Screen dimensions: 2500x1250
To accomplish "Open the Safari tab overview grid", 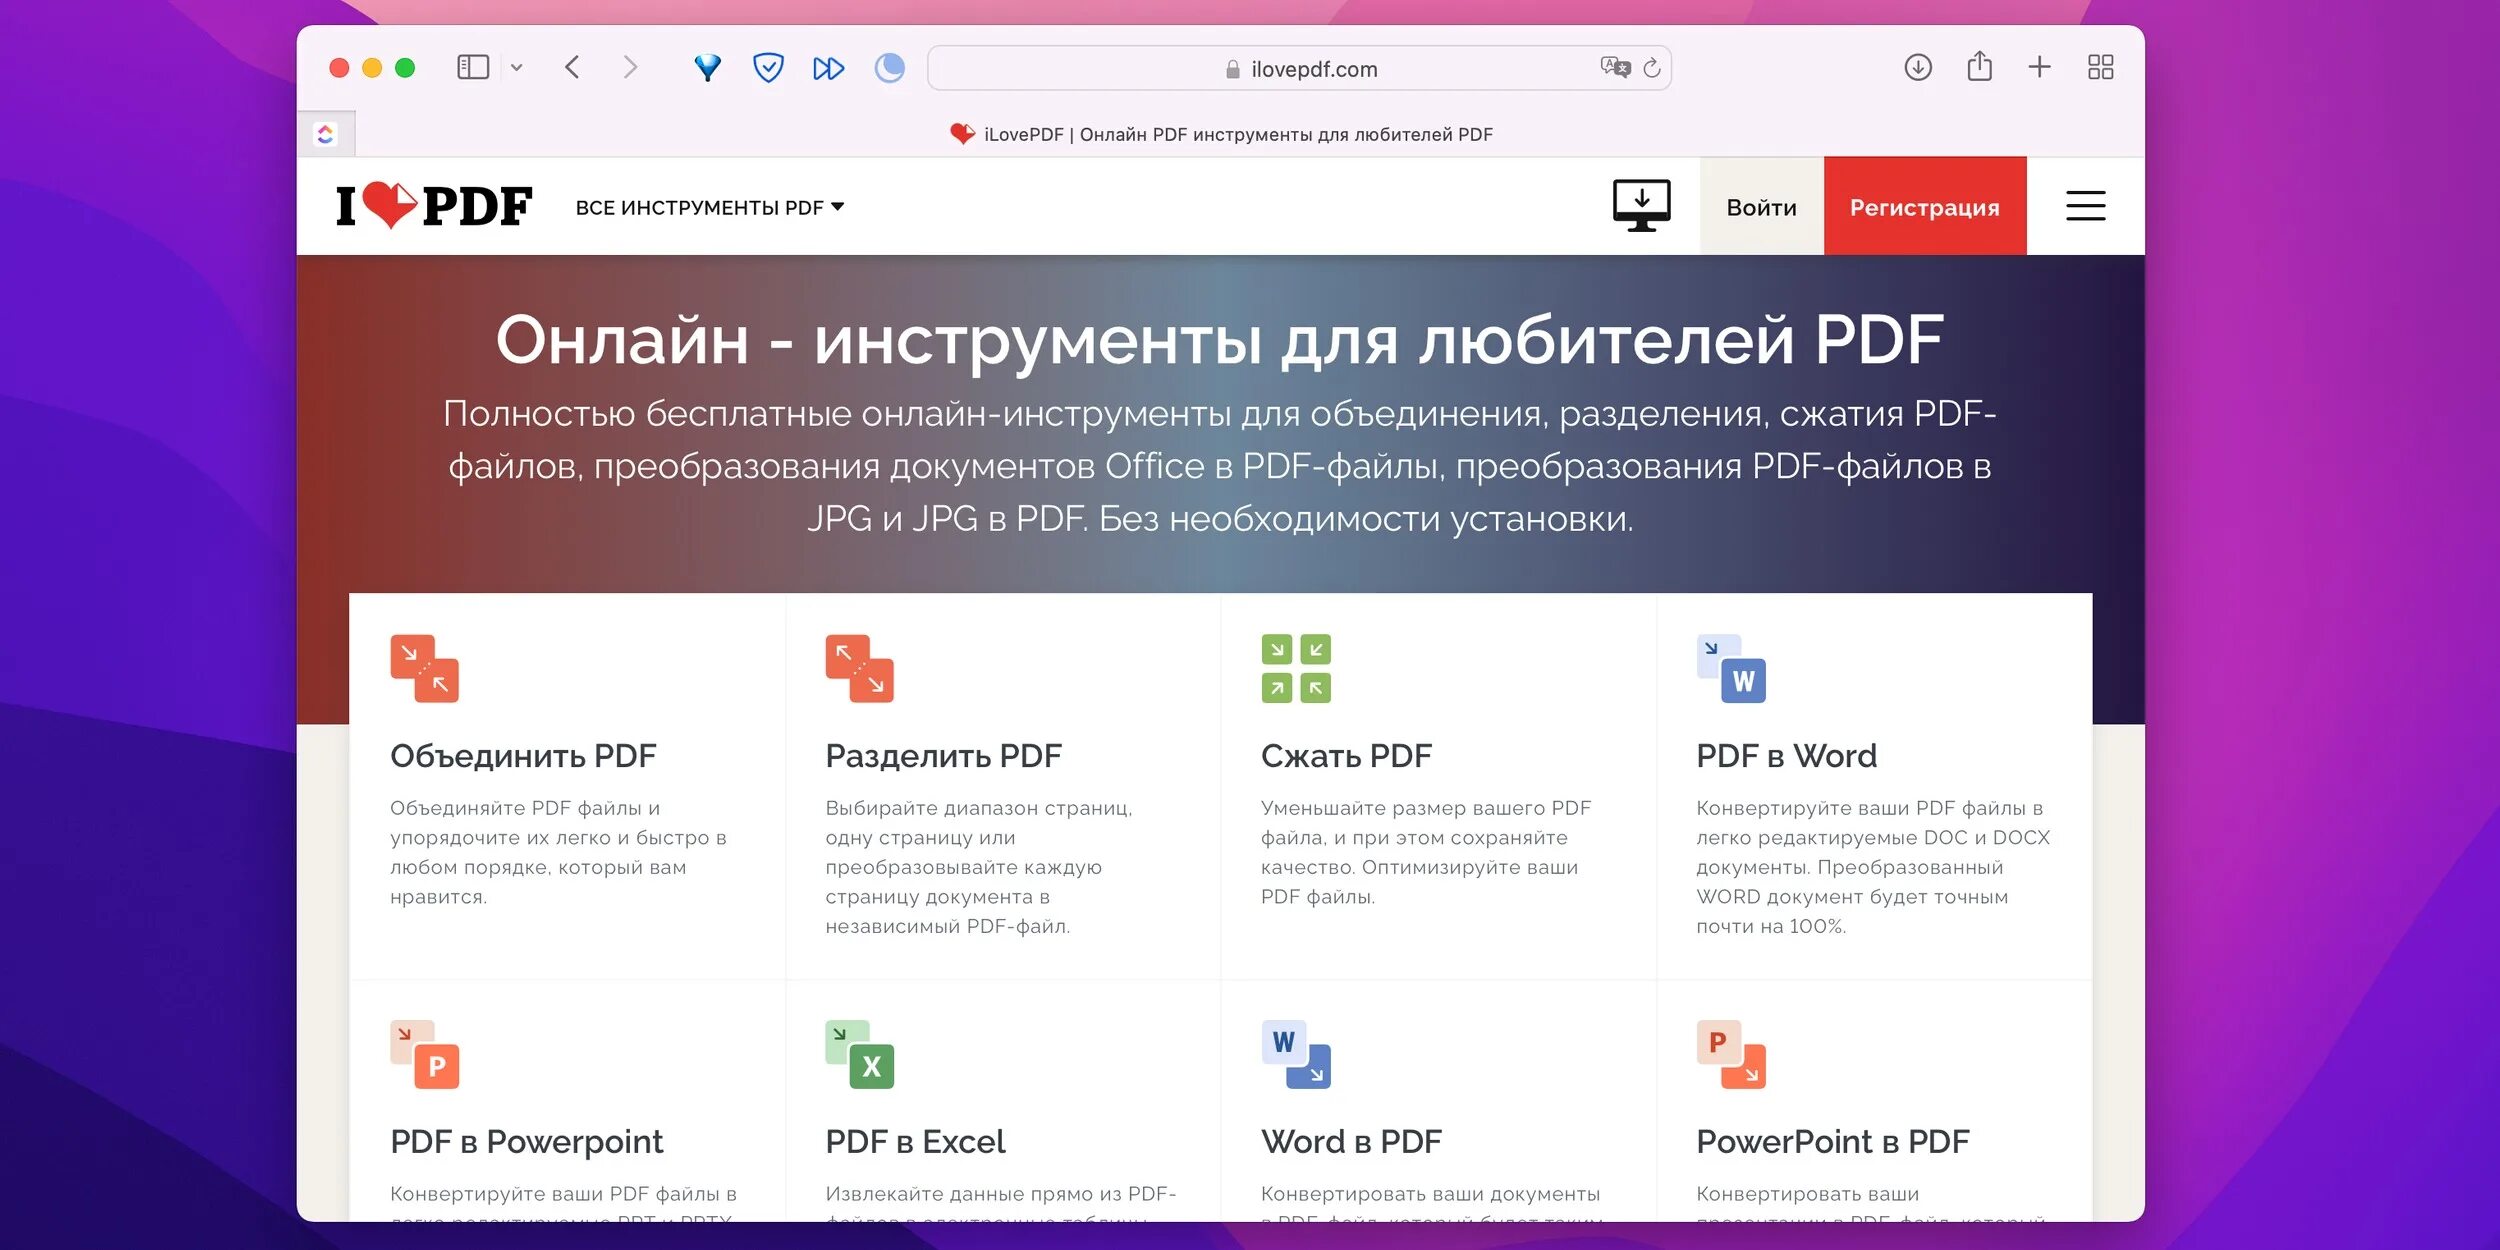I will pos(2100,68).
